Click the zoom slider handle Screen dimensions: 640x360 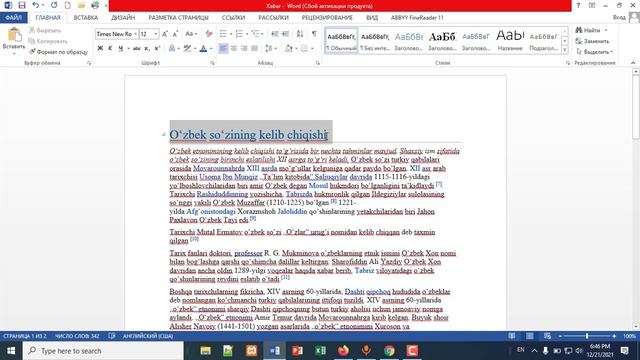587,336
